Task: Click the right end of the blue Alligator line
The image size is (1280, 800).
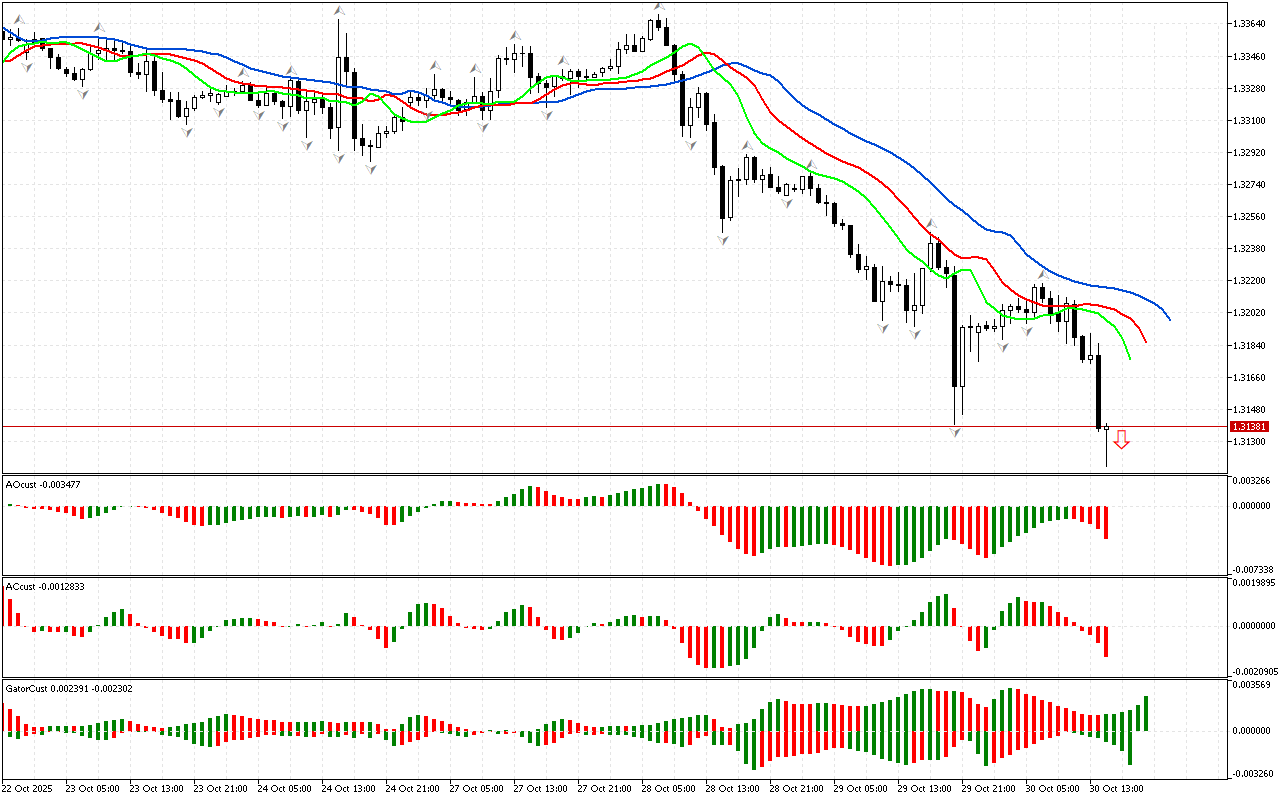Action: [1169, 319]
